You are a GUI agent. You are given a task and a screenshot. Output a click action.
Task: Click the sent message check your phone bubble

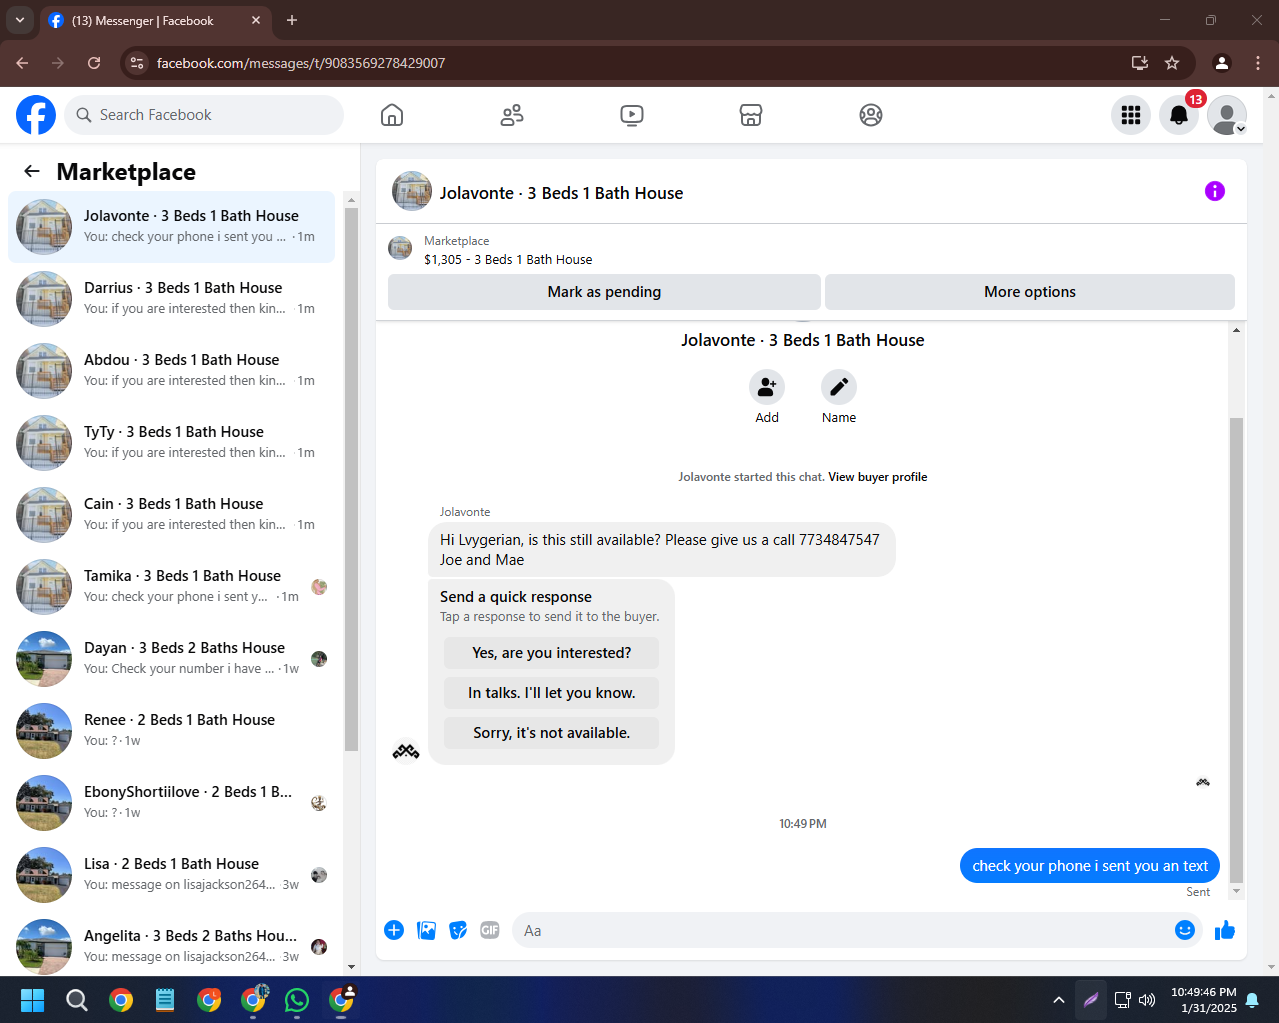click(1090, 866)
